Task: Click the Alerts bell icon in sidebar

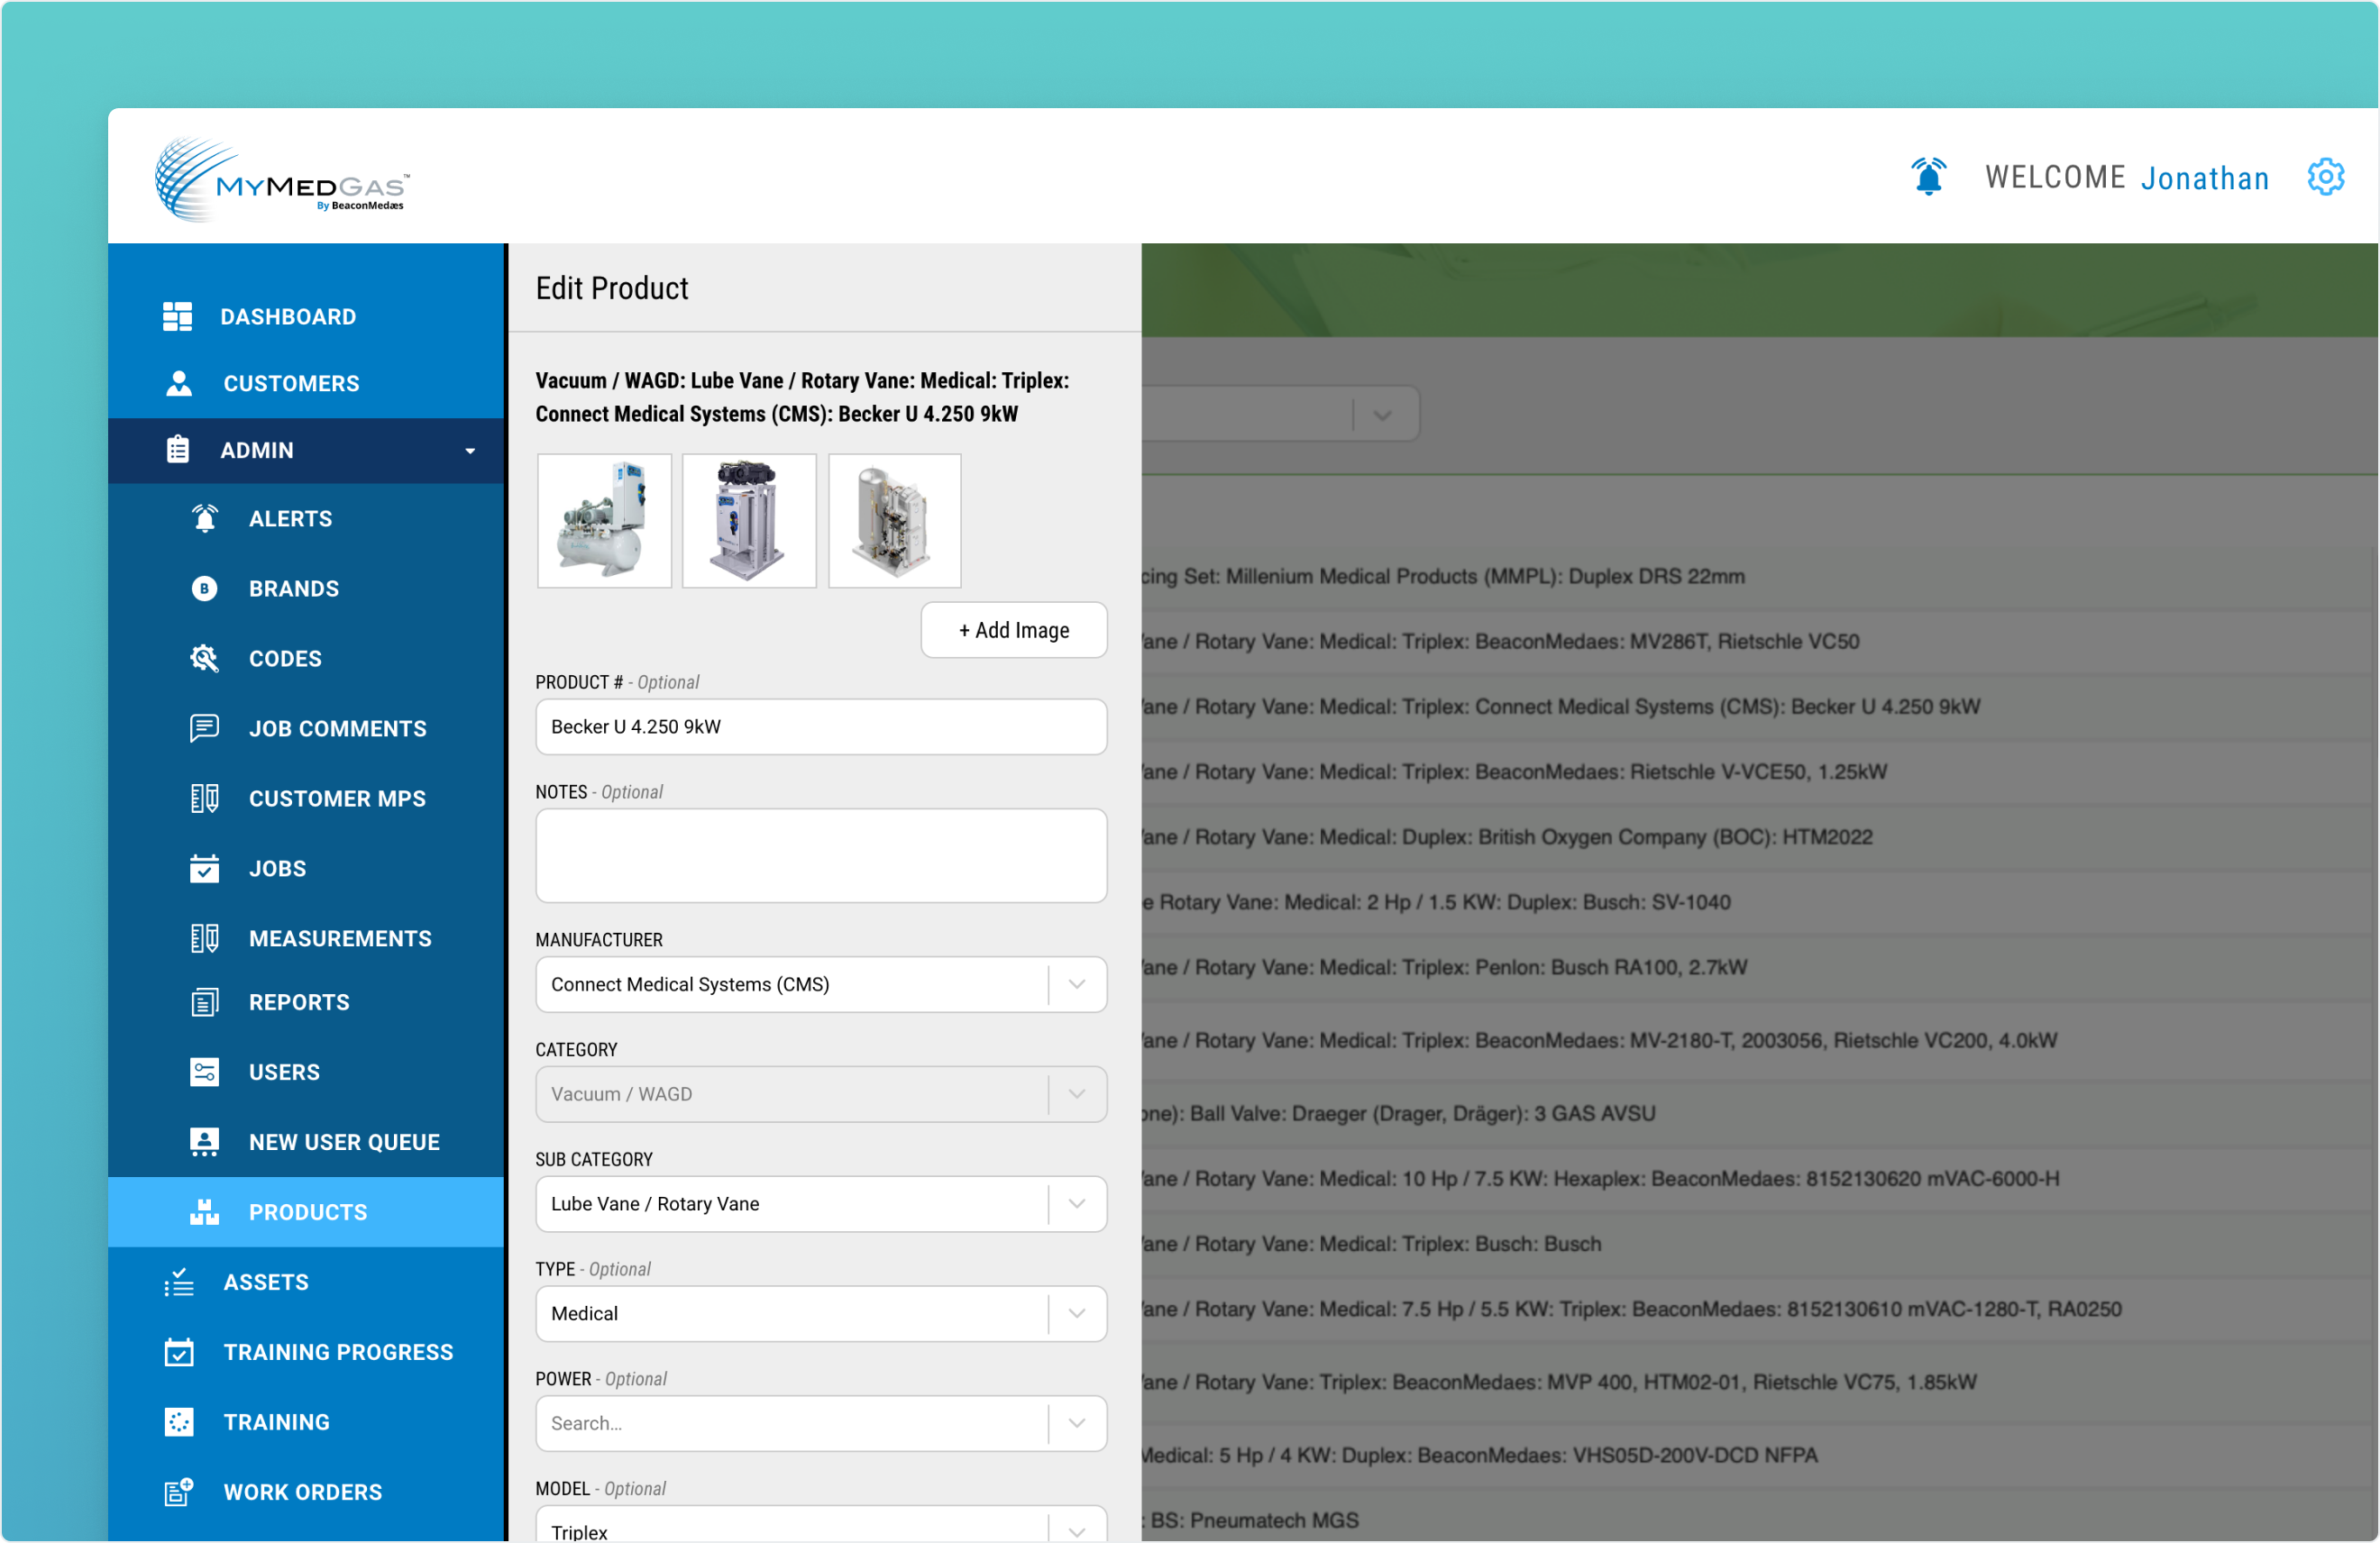Action: coord(205,519)
